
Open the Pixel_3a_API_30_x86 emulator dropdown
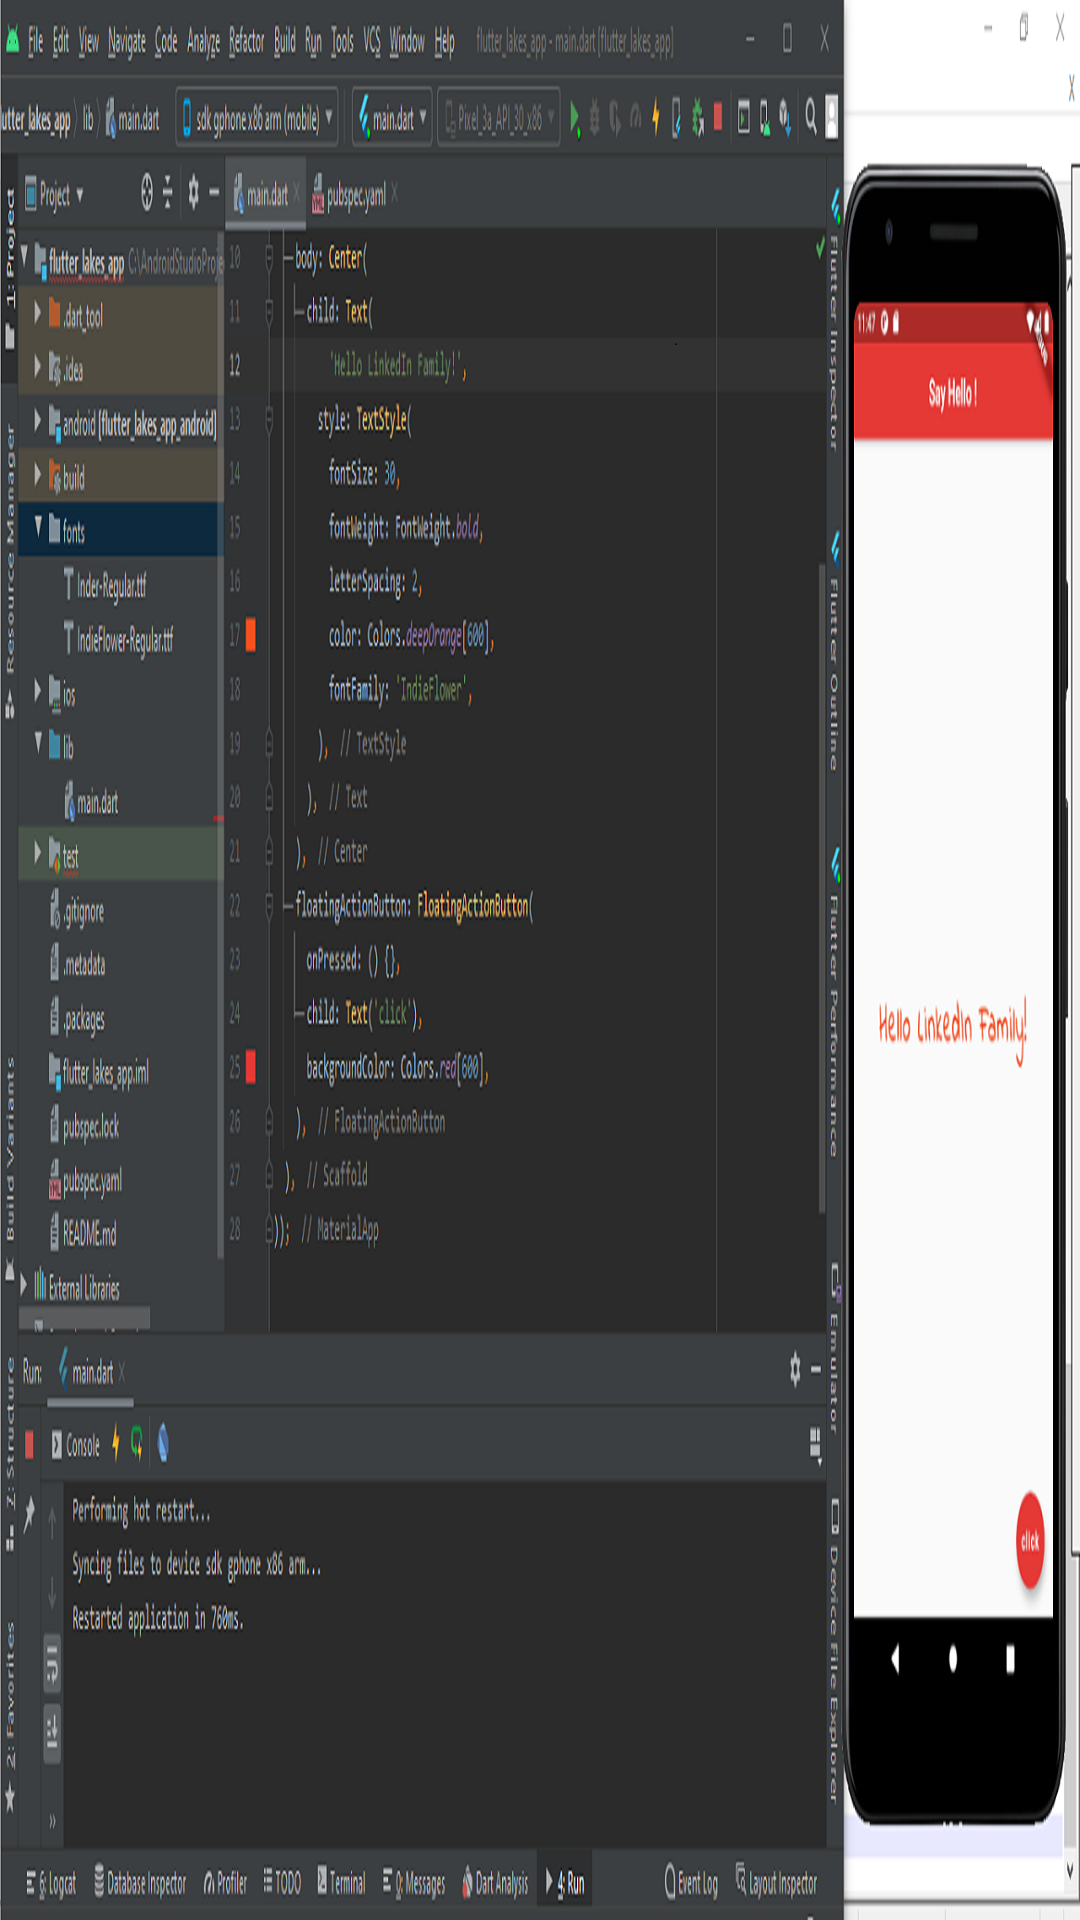tap(498, 119)
